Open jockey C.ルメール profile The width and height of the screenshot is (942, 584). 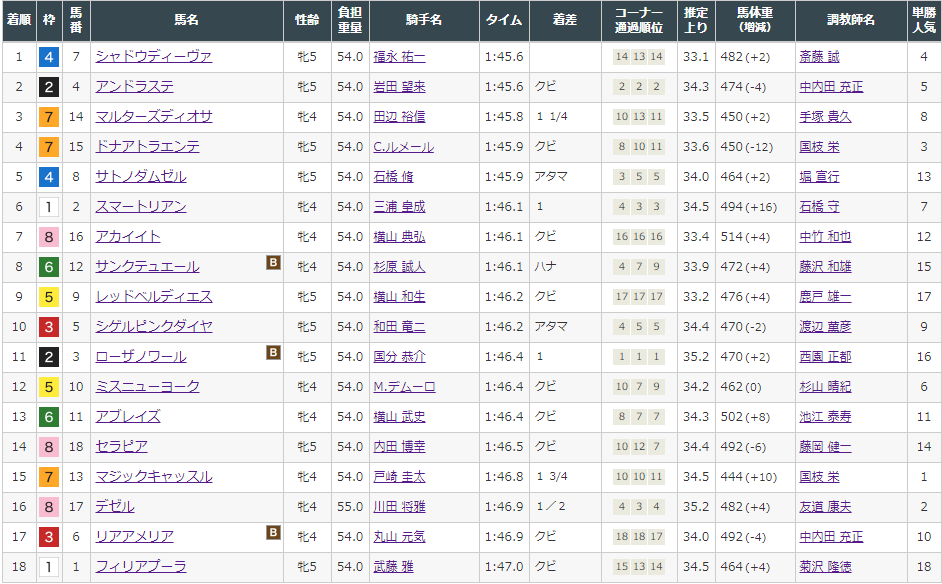pos(403,147)
